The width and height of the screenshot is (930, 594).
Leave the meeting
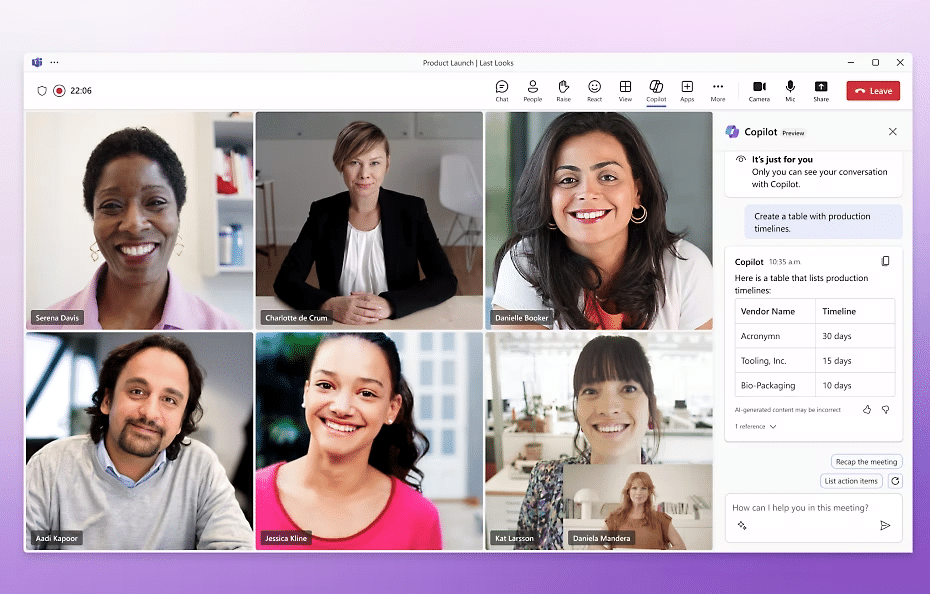(873, 91)
